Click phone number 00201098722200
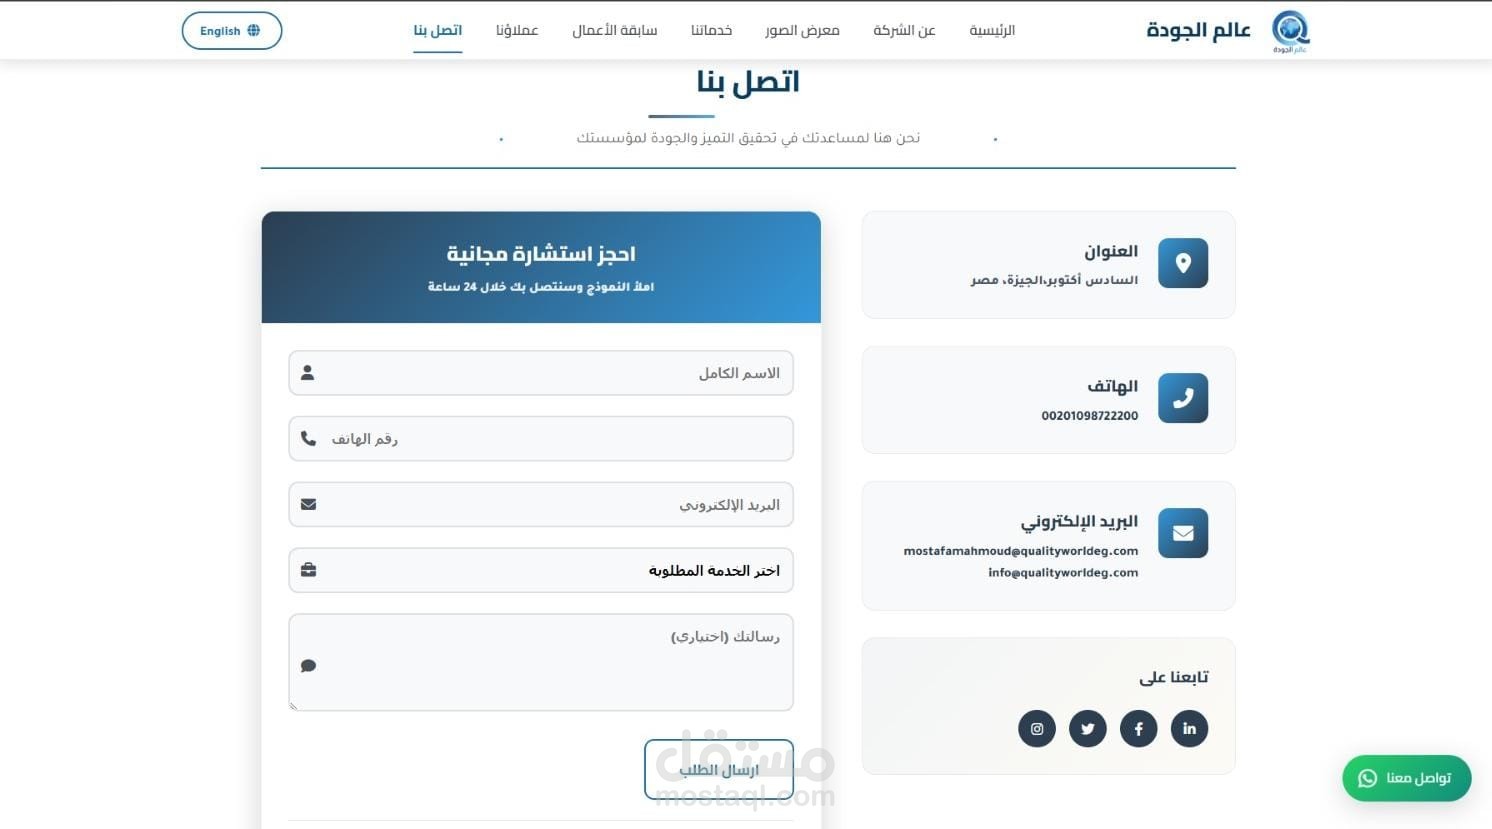 click(1089, 416)
